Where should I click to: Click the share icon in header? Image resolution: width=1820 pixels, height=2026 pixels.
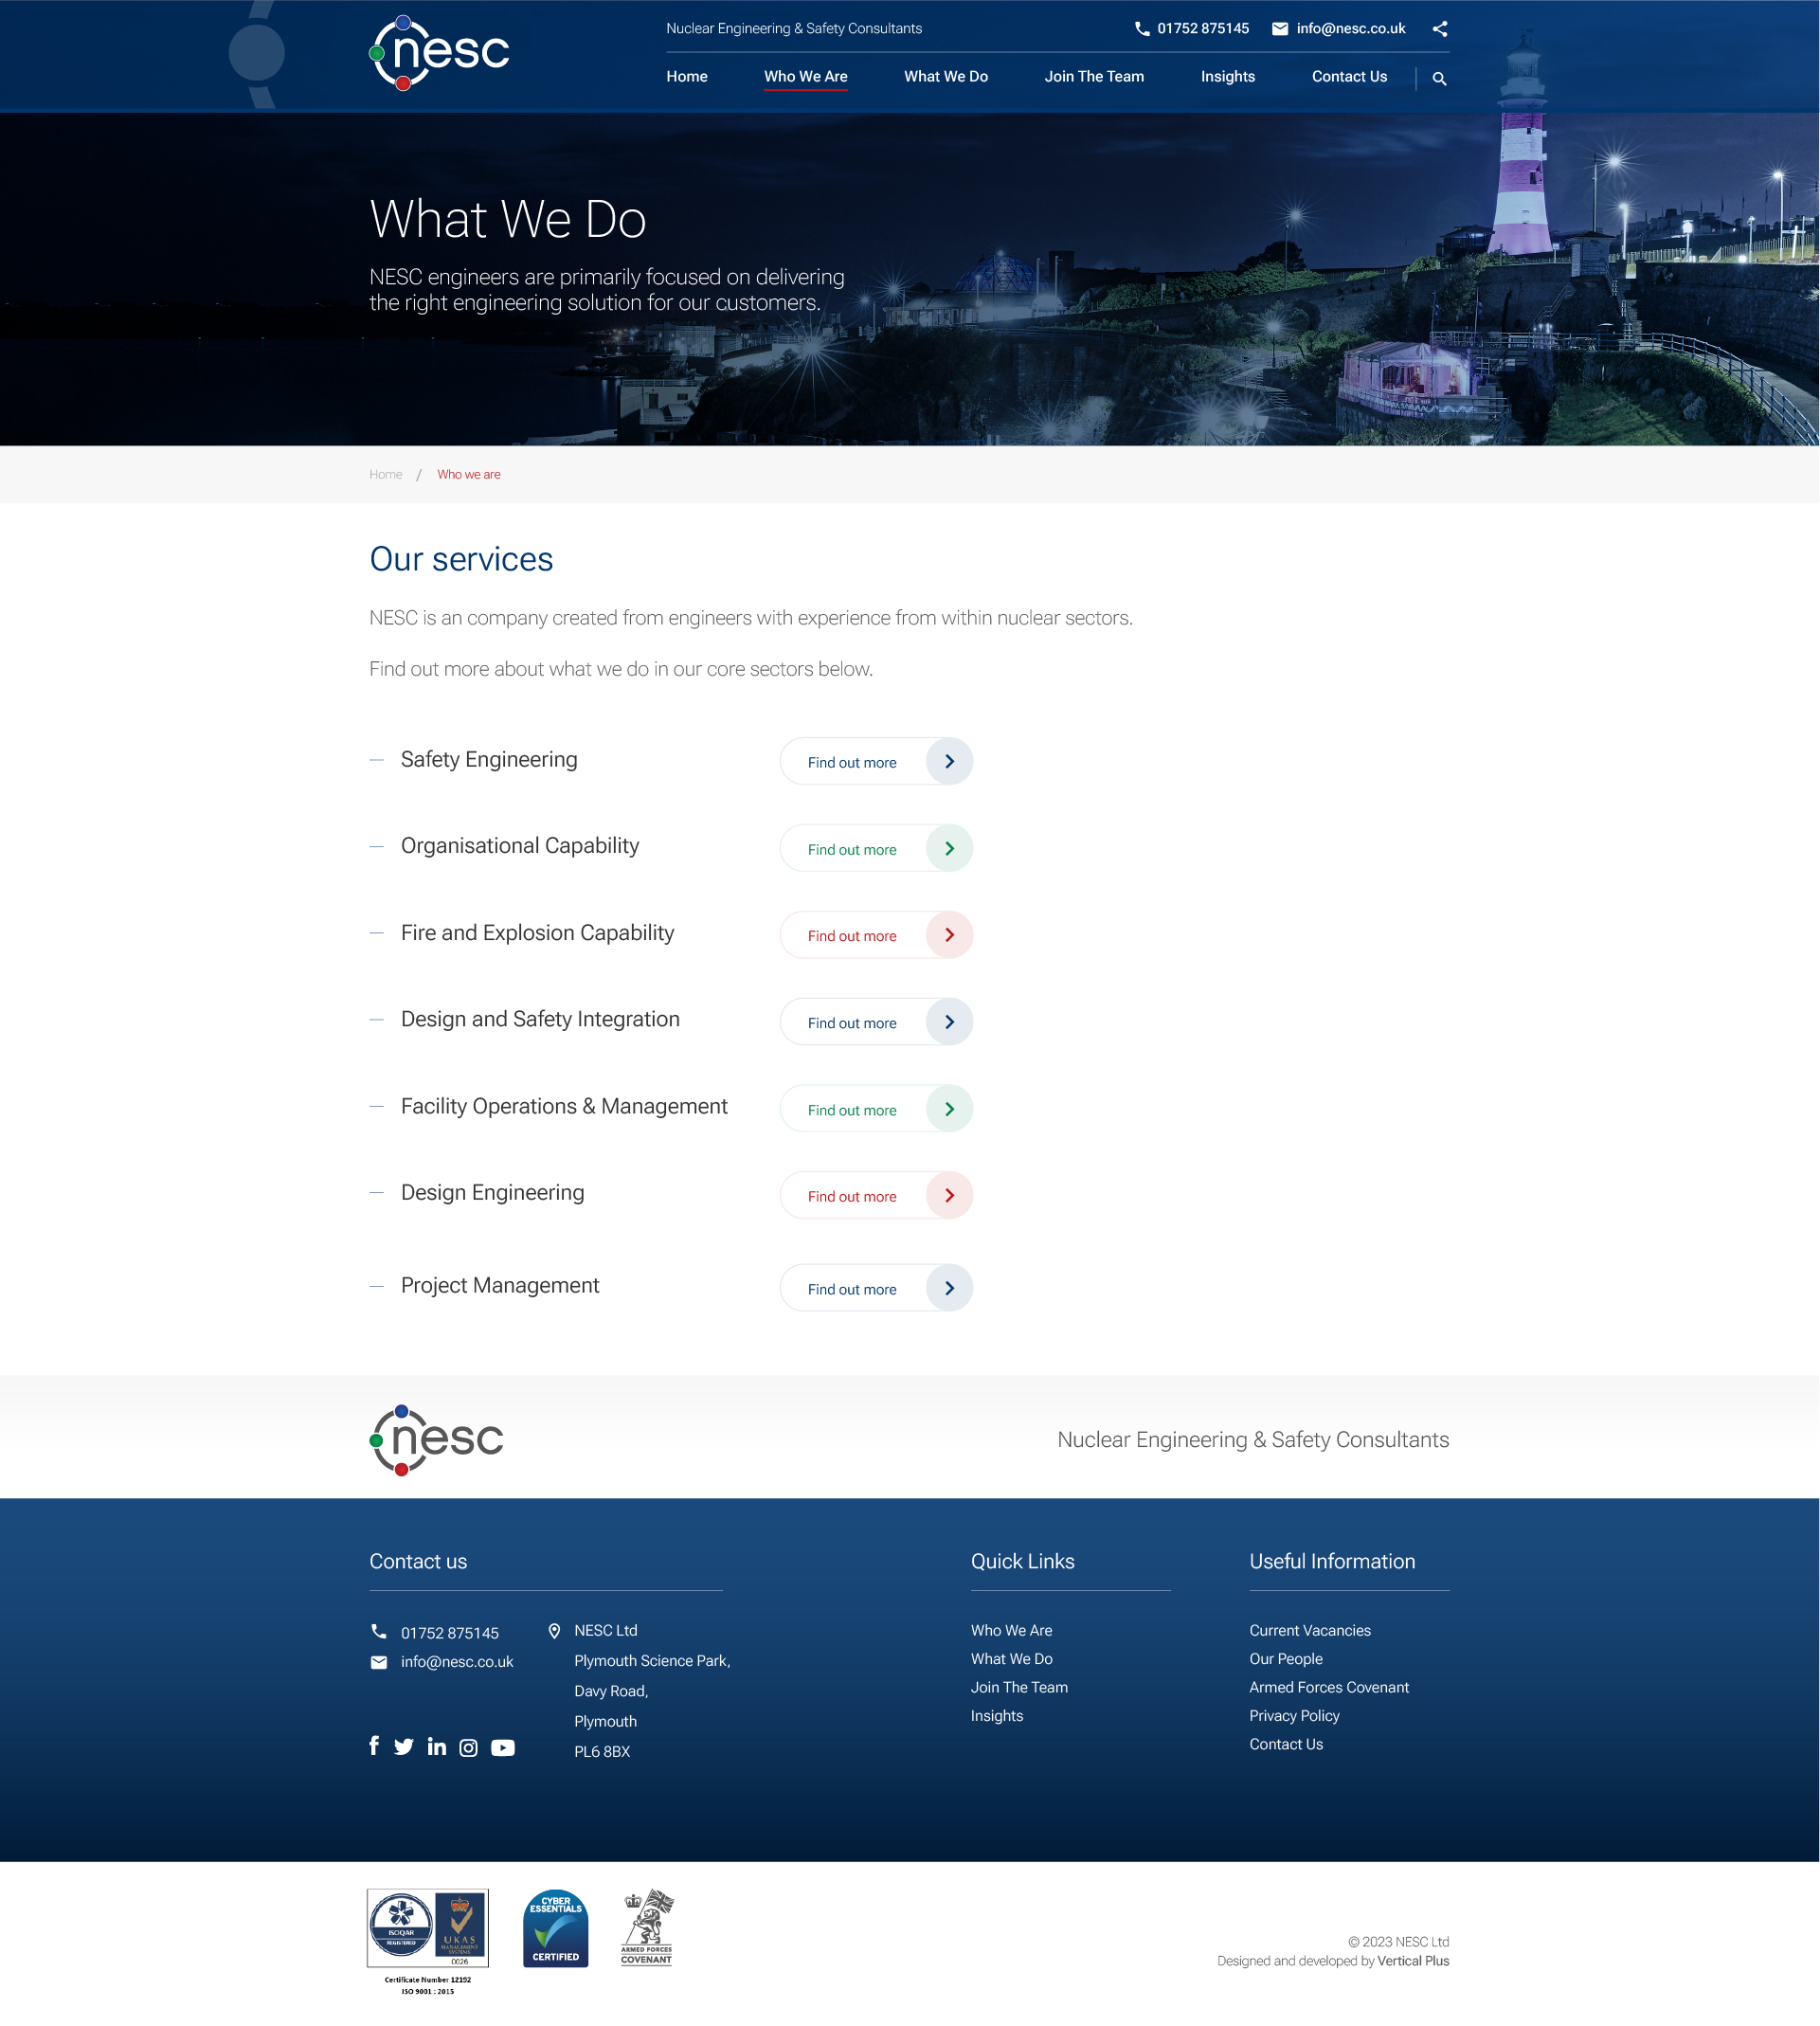1439,29
